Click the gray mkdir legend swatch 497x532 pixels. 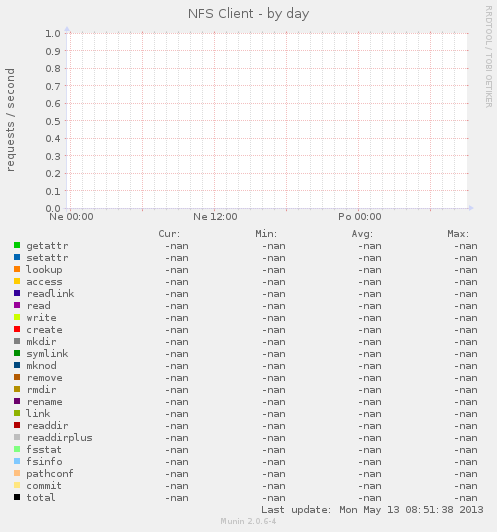pyautogui.click(x=17, y=341)
